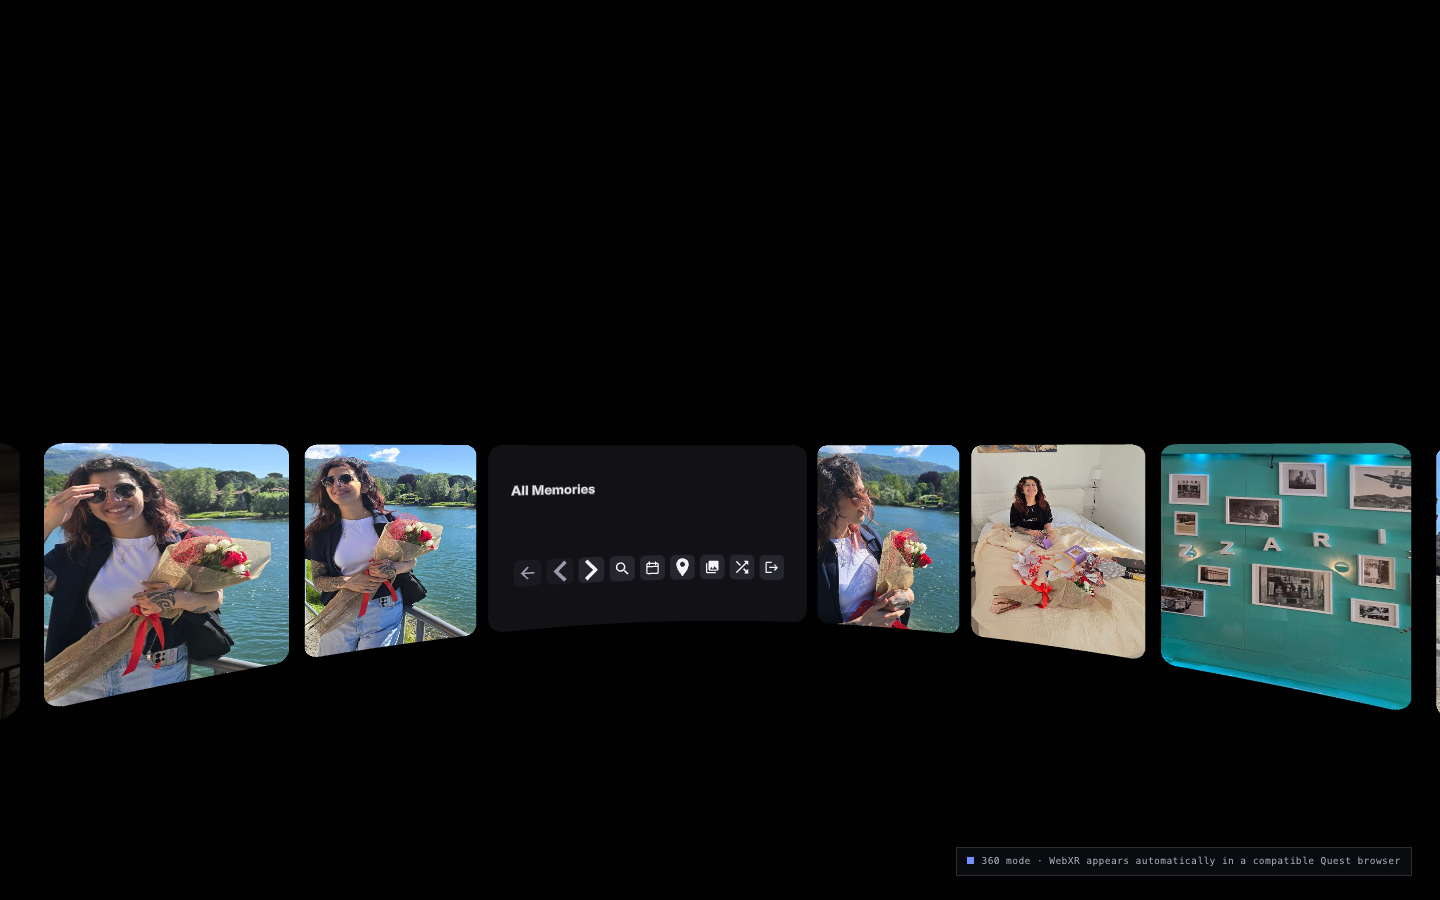The height and width of the screenshot is (900, 1440).
Task: Open the calendar date filter icon
Action: (x=652, y=568)
